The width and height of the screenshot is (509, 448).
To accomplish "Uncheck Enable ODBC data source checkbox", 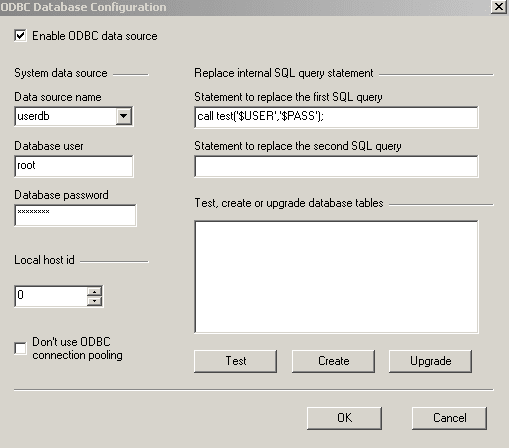I will [20, 35].
